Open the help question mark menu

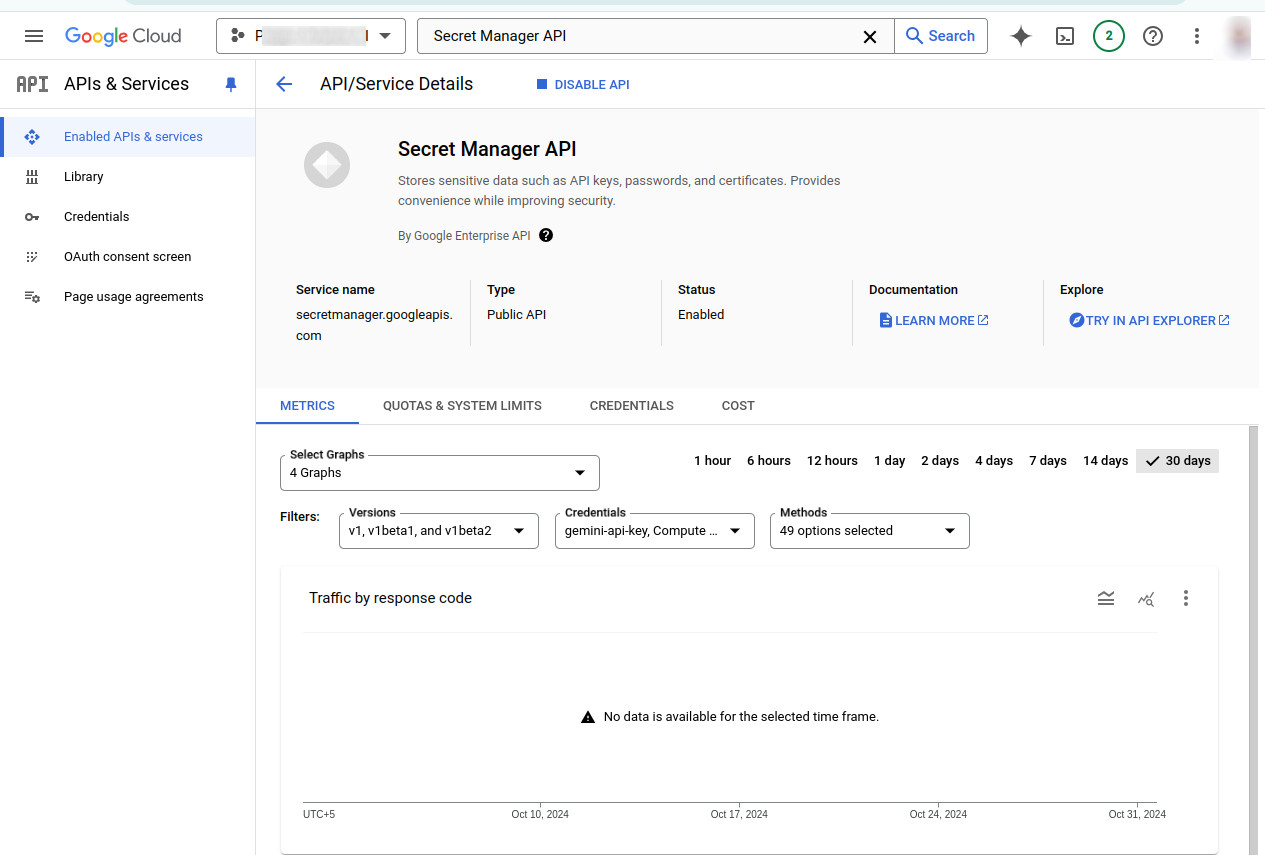(1153, 36)
